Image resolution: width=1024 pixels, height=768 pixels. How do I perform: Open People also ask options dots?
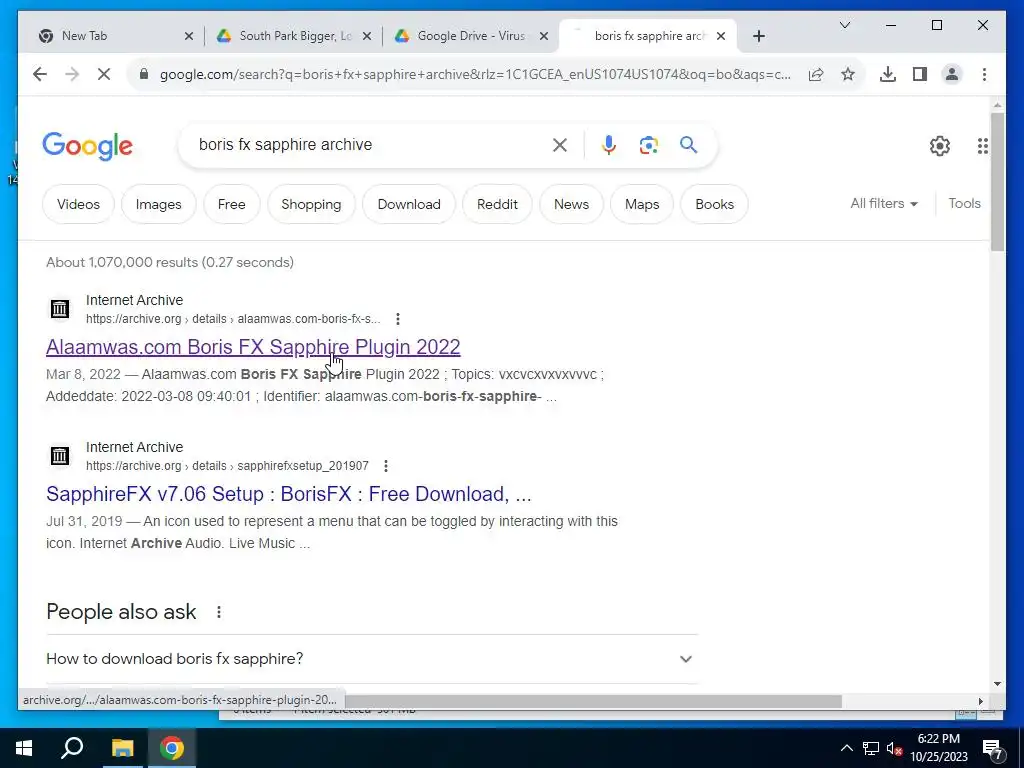tap(219, 612)
